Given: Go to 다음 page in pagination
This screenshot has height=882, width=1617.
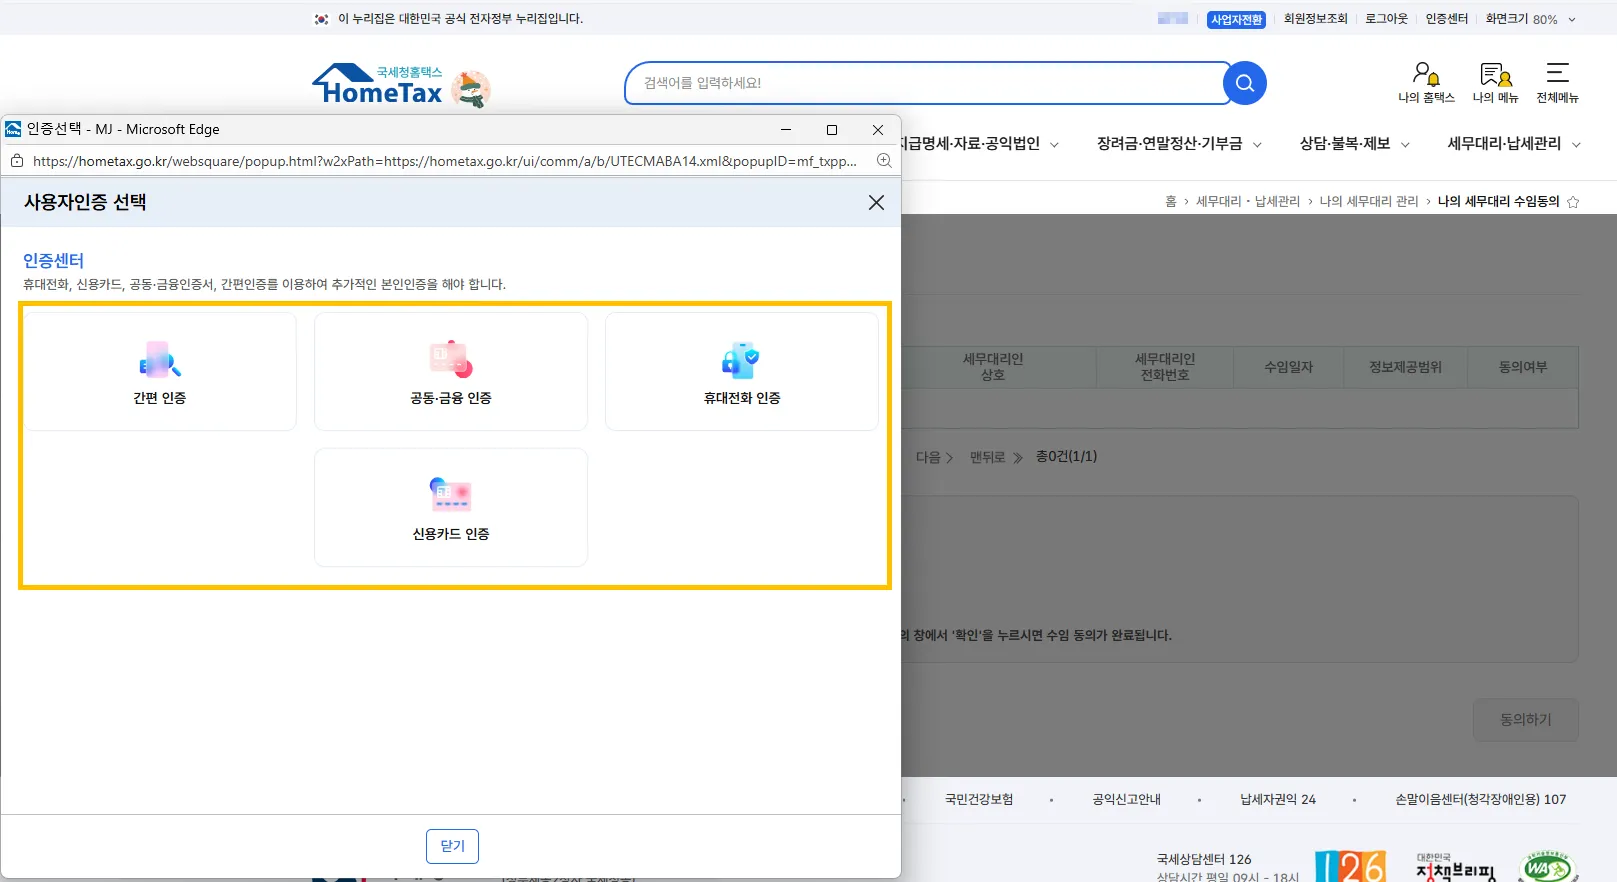Looking at the screenshot, I should (x=934, y=457).
